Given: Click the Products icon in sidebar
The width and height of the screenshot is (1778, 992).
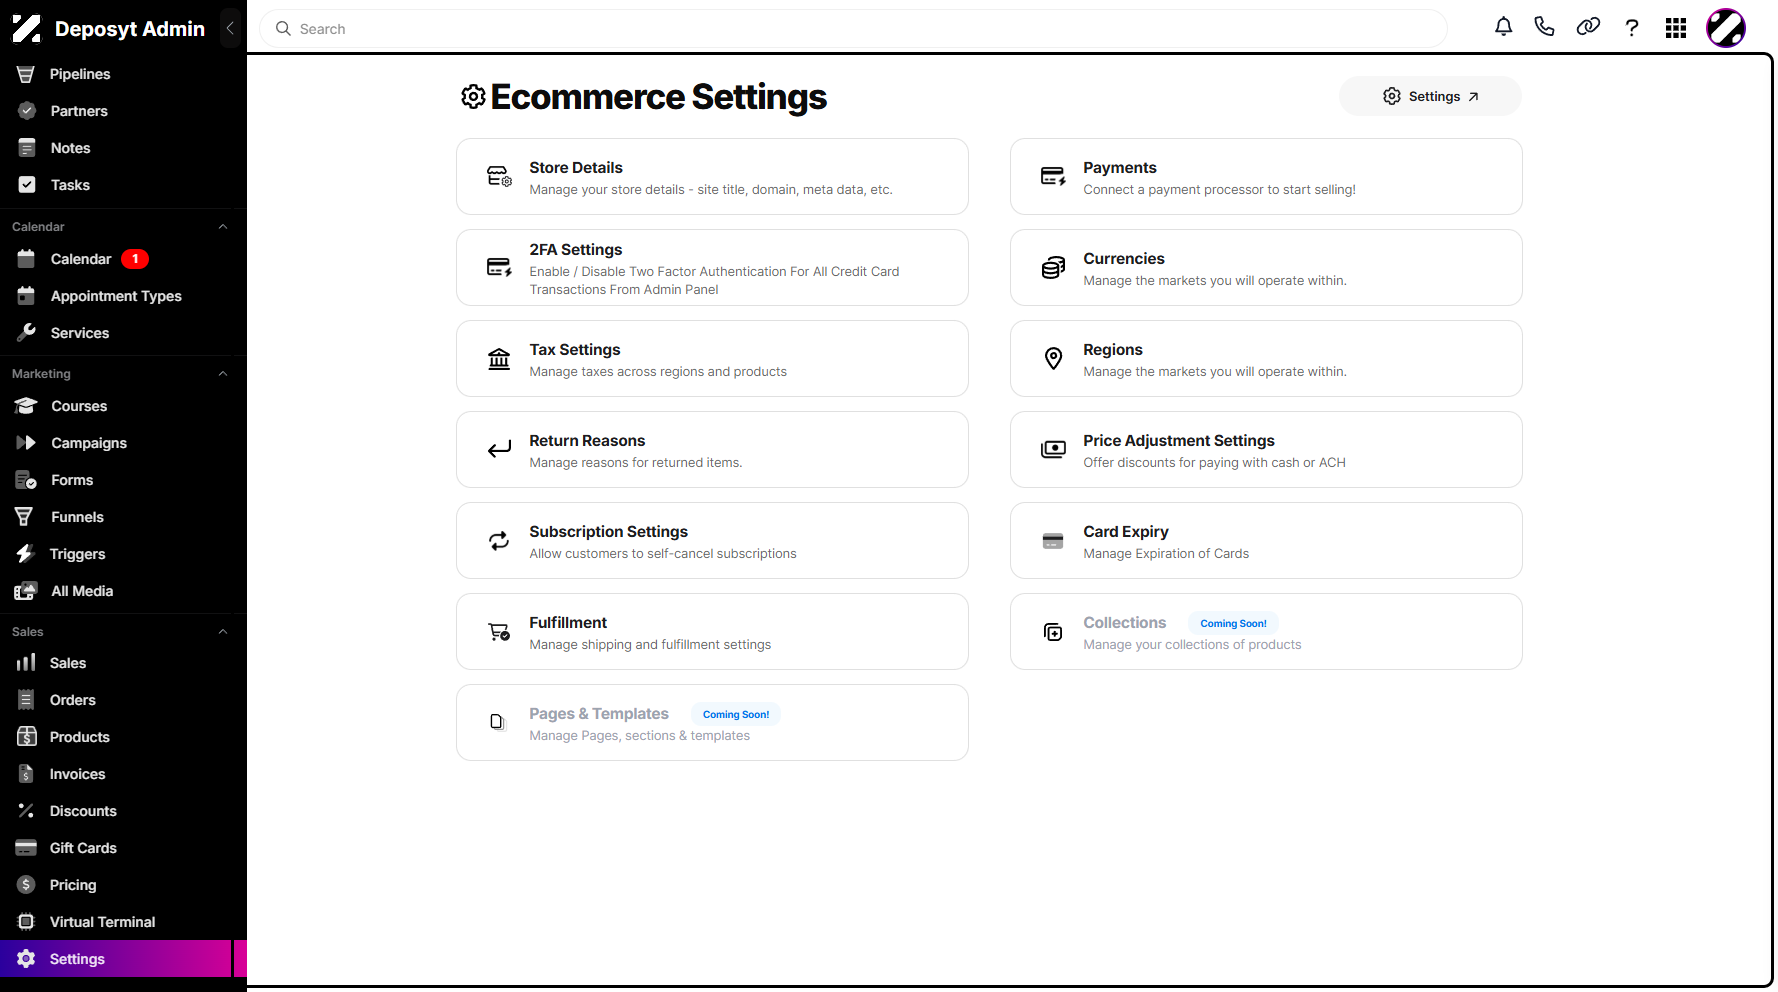Looking at the screenshot, I should [x=27, y=737].
